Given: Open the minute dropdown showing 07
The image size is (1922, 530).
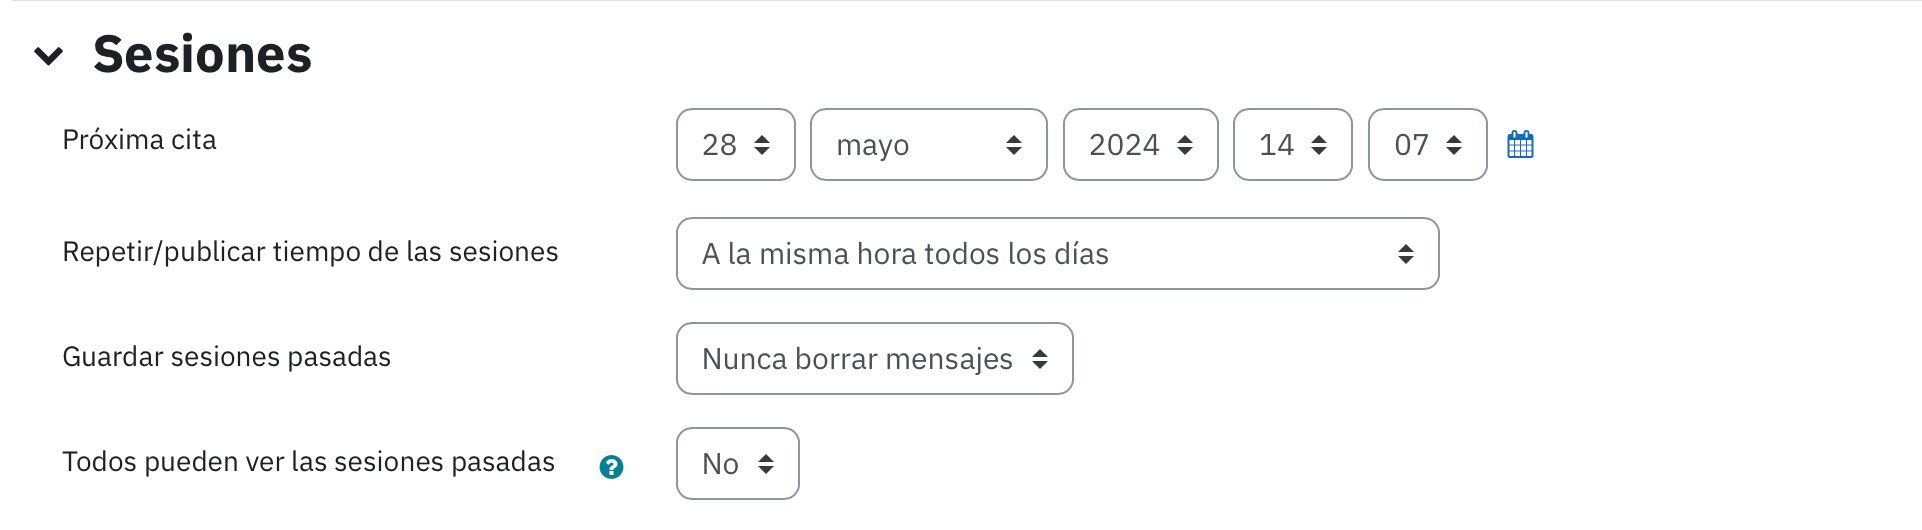Looking at the screenshot, I should click(x=1428, y=145).
